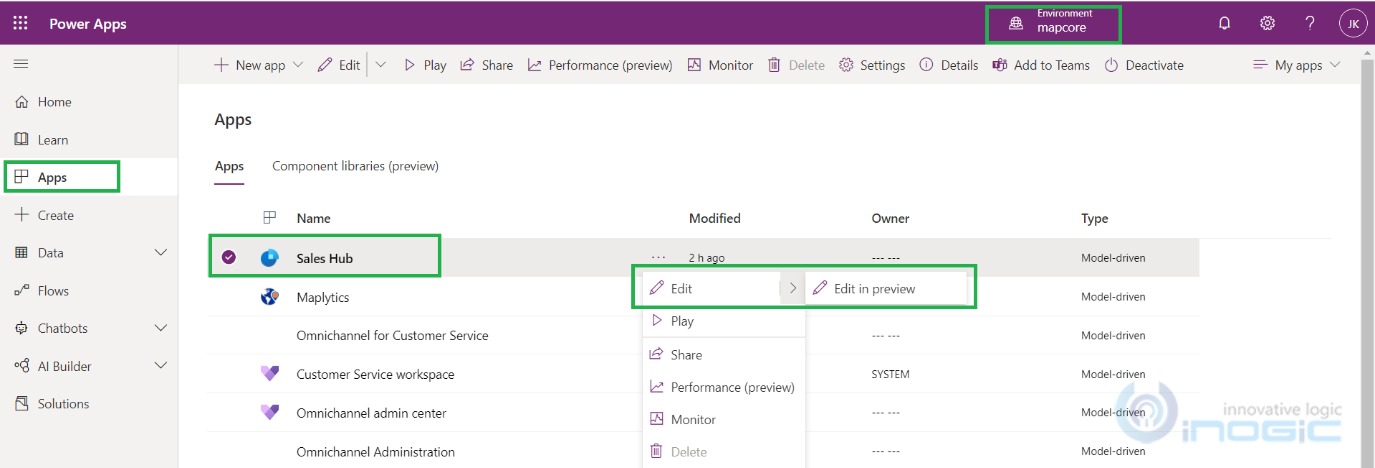Click Edit in the command bar
The image size is (1375, 468).
(x=339, y=65)
